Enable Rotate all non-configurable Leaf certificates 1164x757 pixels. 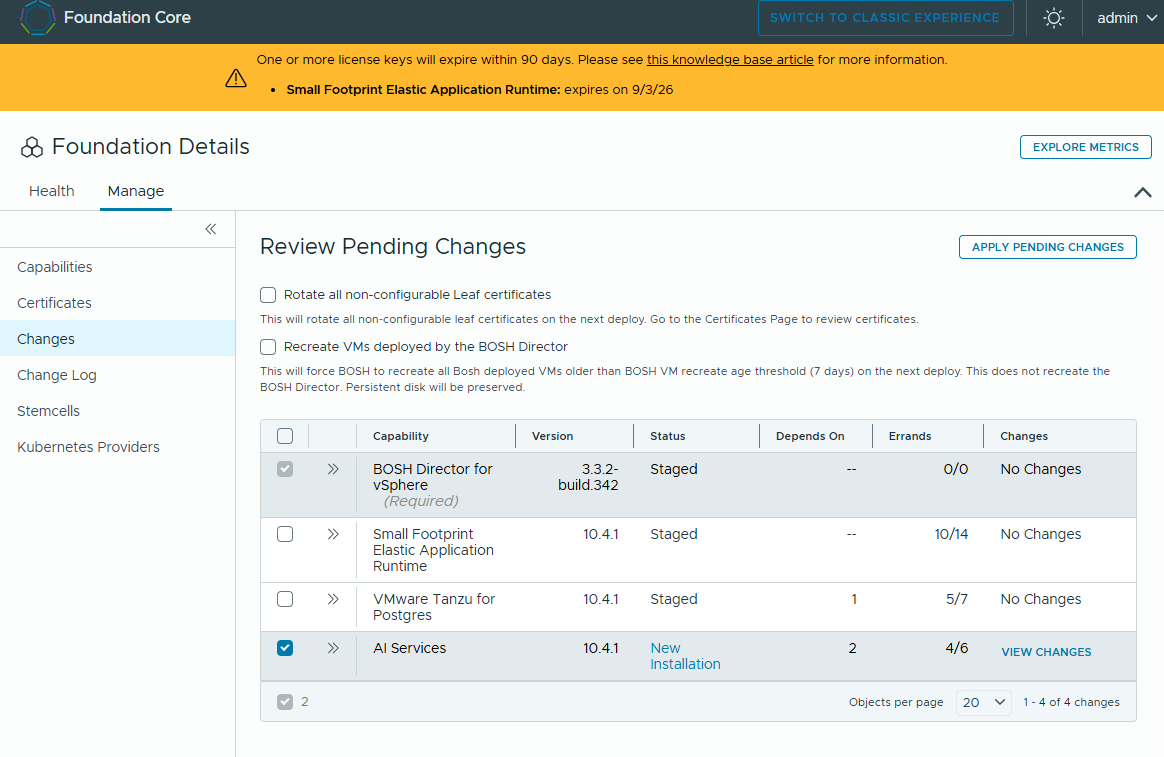[268, 295]
